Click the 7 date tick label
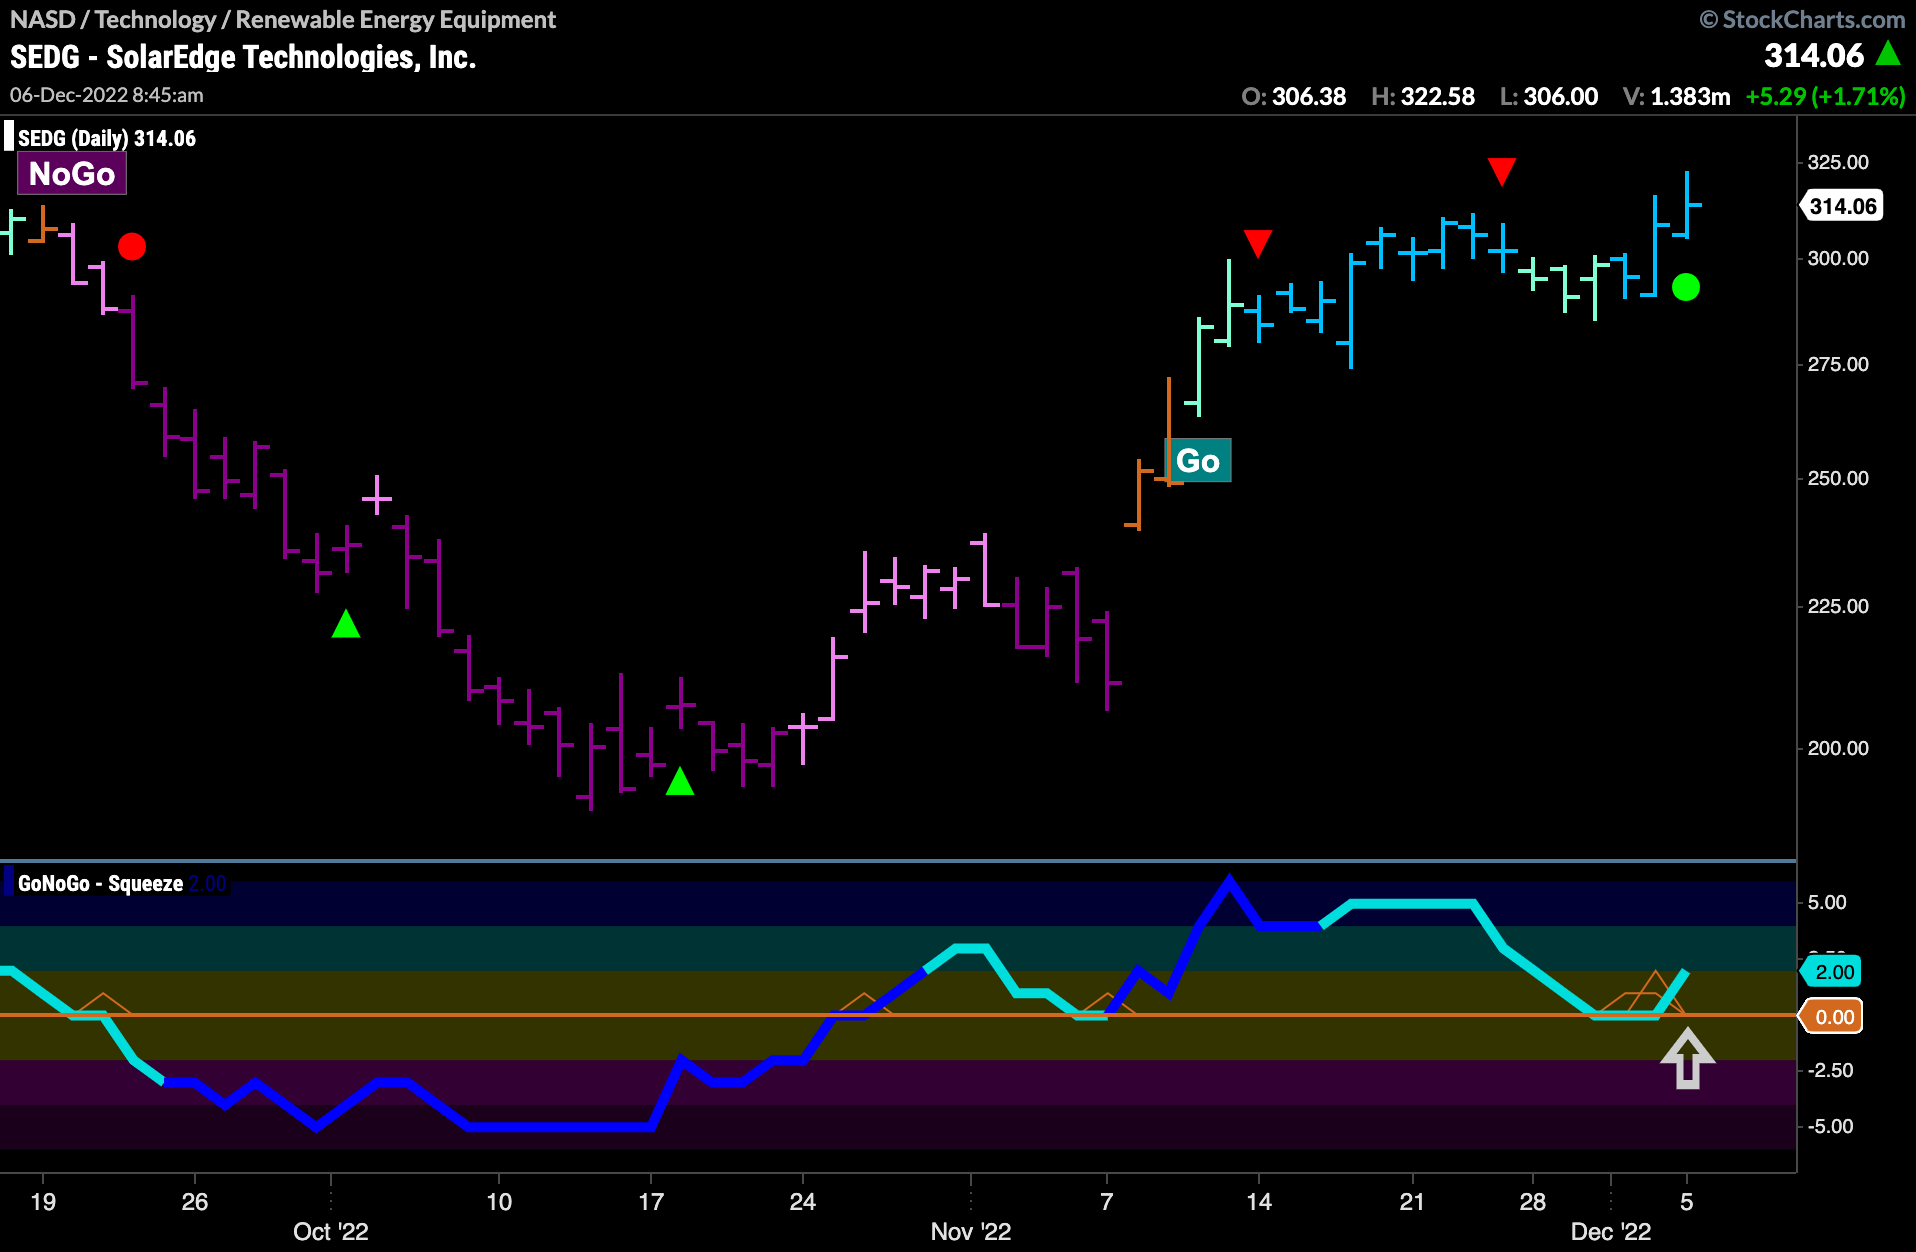 click(1107, 1201)
